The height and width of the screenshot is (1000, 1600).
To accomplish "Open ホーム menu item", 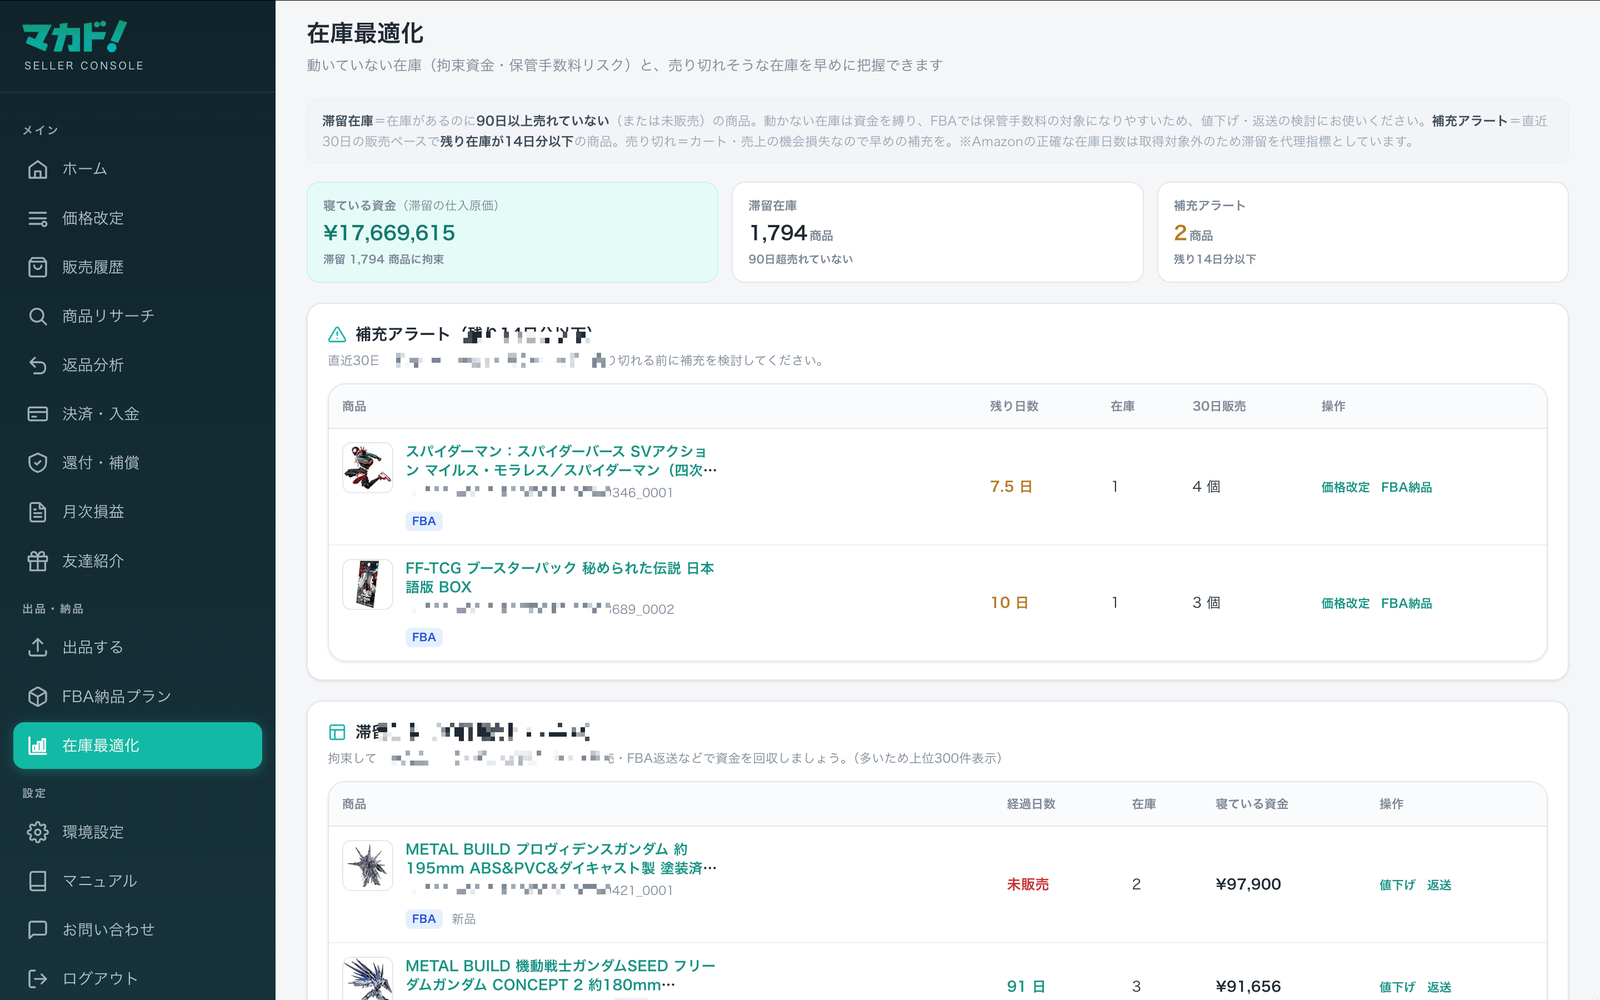I will 138,169.
